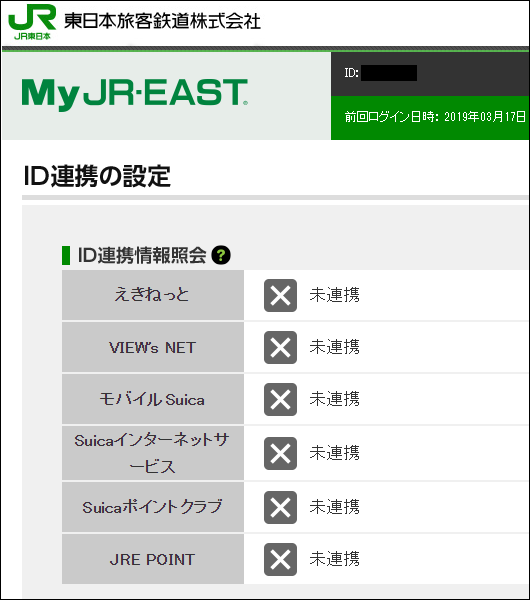This screenshot has height=600, width=530.
Task: Click 未連携 status beside えきねっと
Action: tap(334, 295)
